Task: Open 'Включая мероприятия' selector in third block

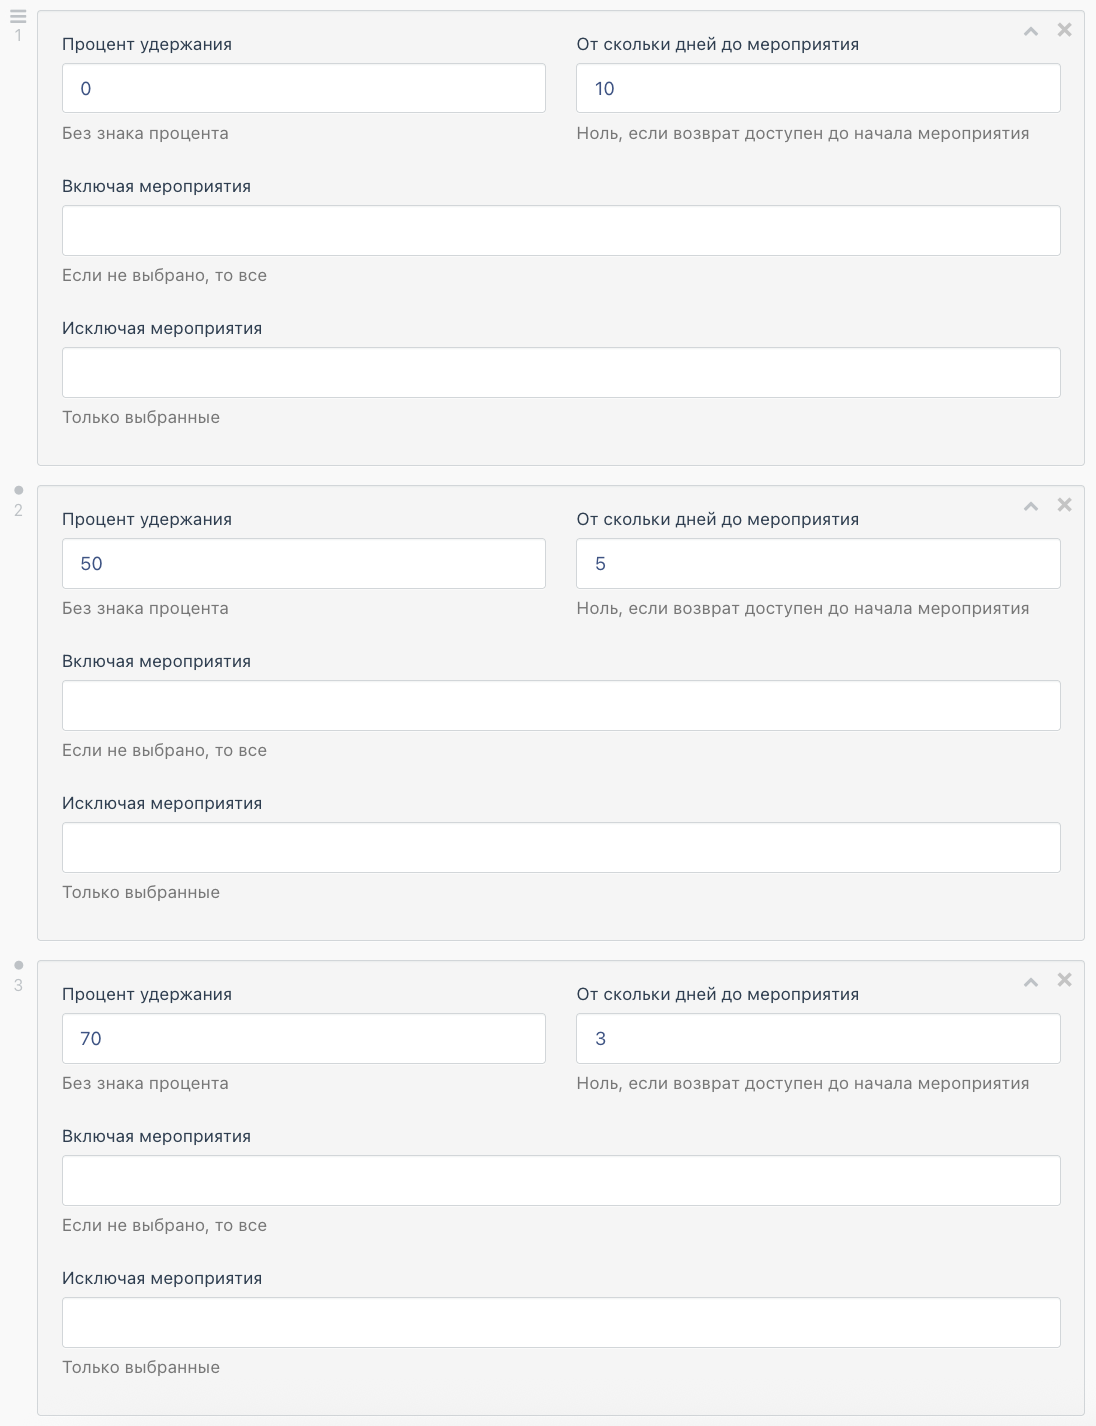Action: click(561, 1181)
